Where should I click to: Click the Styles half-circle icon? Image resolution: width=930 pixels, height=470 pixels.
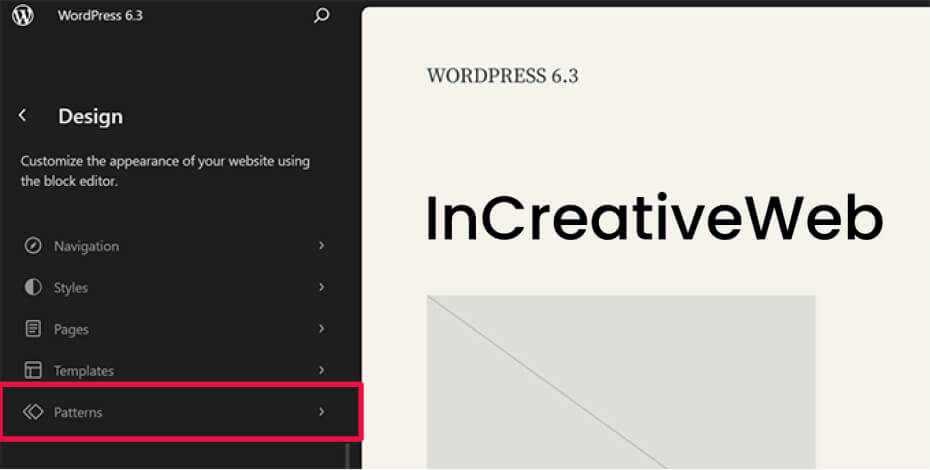33,287
